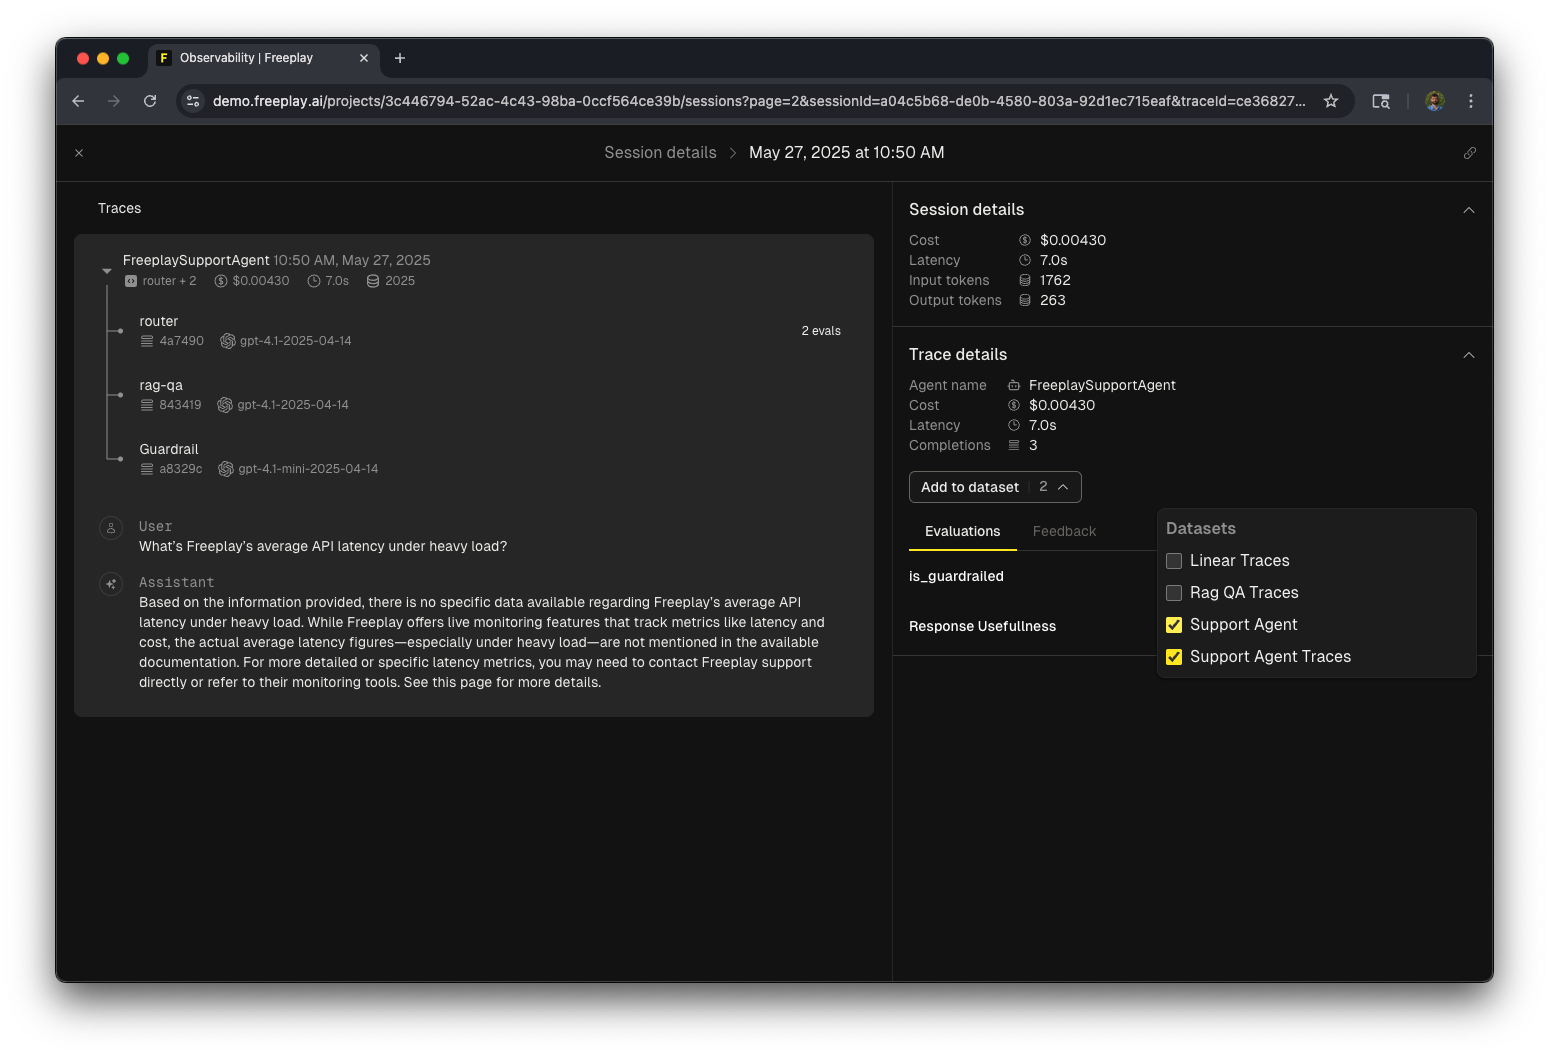Go forward in browser history
Image resolution: width=1549 pixels, height=1056 pixels.
coord(114,101)
